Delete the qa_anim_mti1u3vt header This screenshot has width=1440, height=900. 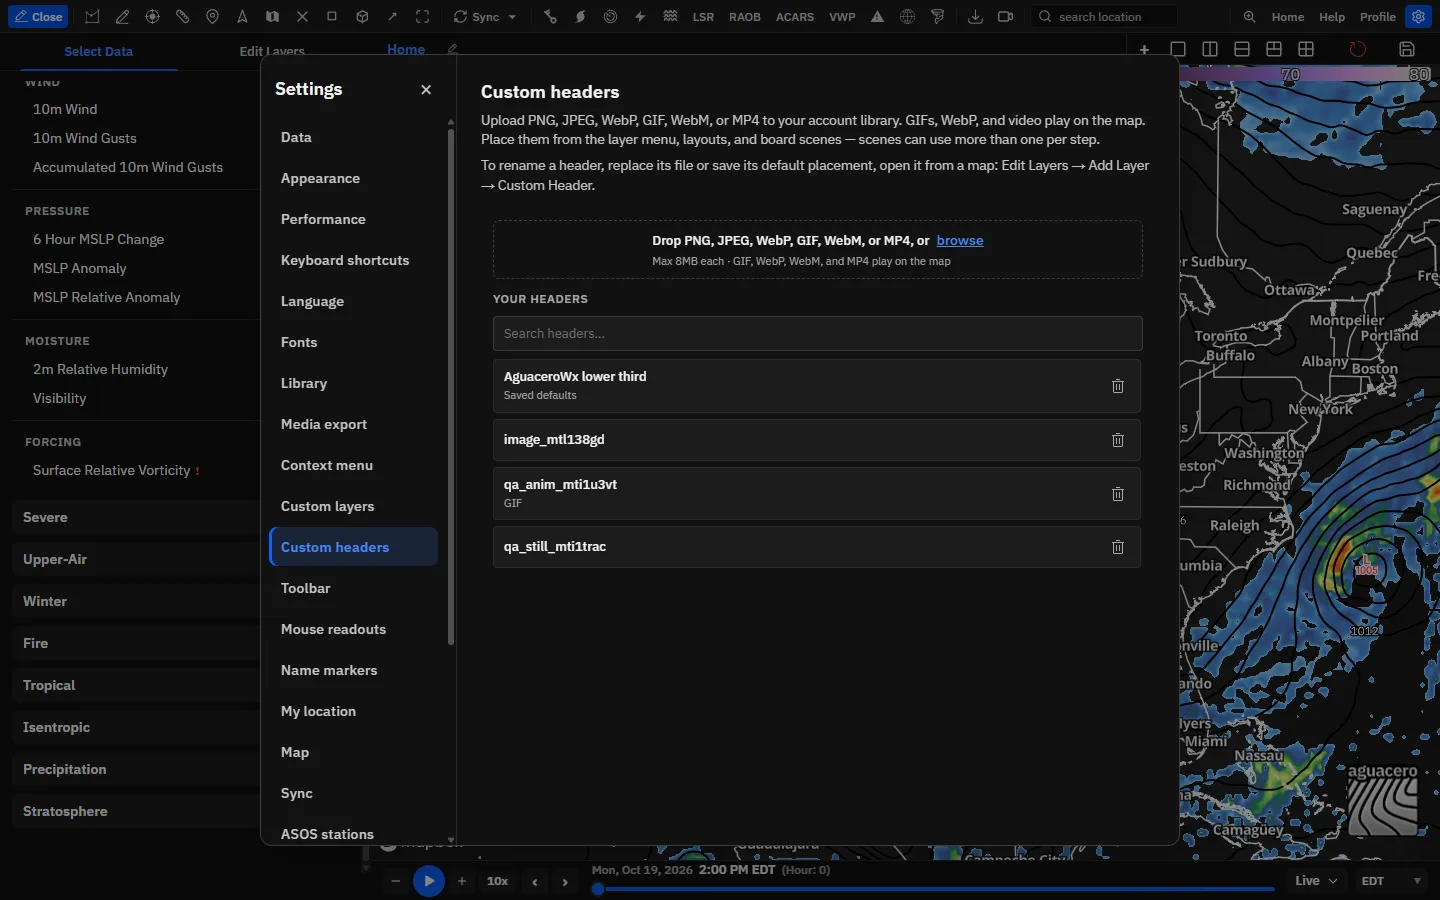[1118, 494]
